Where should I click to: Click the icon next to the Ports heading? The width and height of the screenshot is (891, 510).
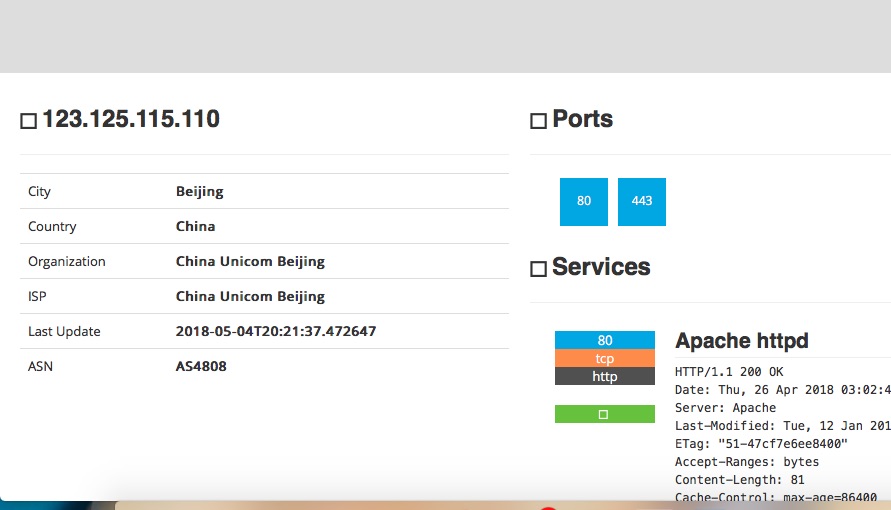[538, 121]
